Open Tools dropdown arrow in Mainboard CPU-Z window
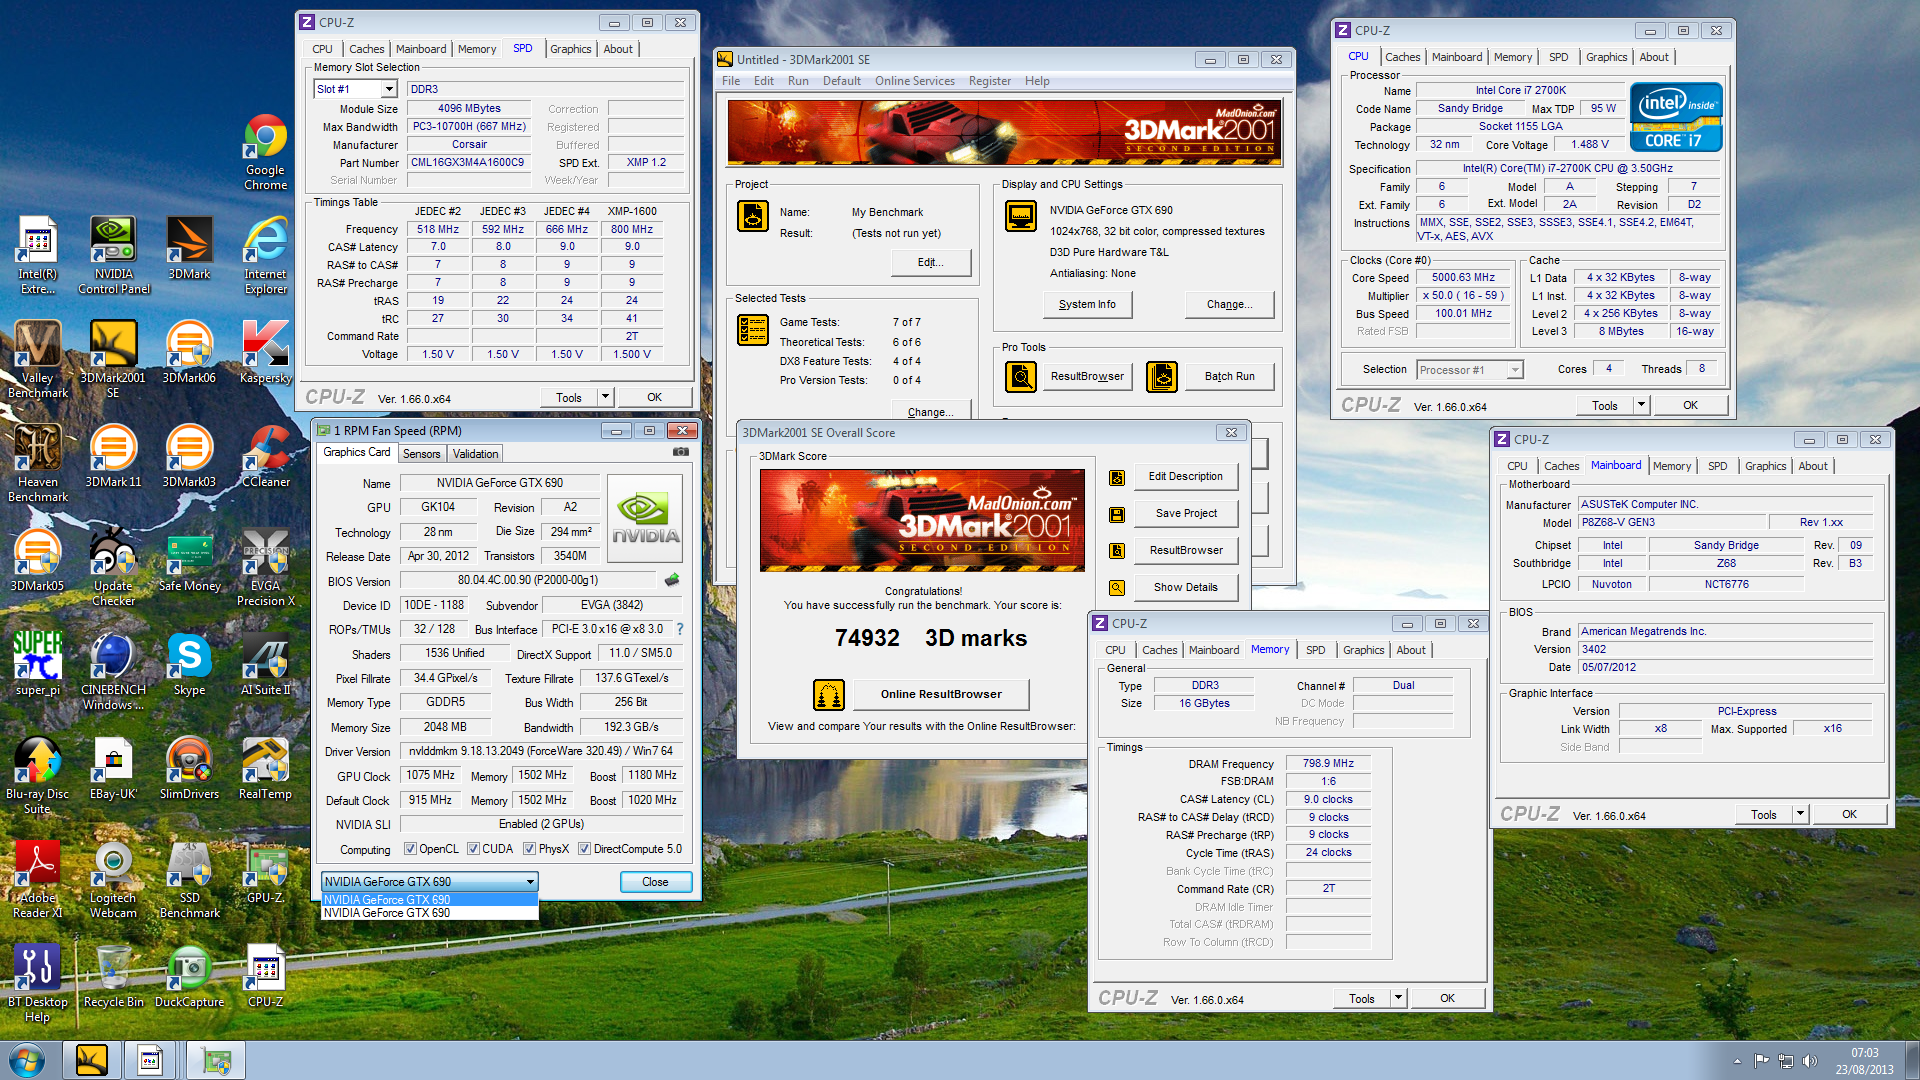This screenshot has height=1080, width=1920. [x=1800, y=814]
